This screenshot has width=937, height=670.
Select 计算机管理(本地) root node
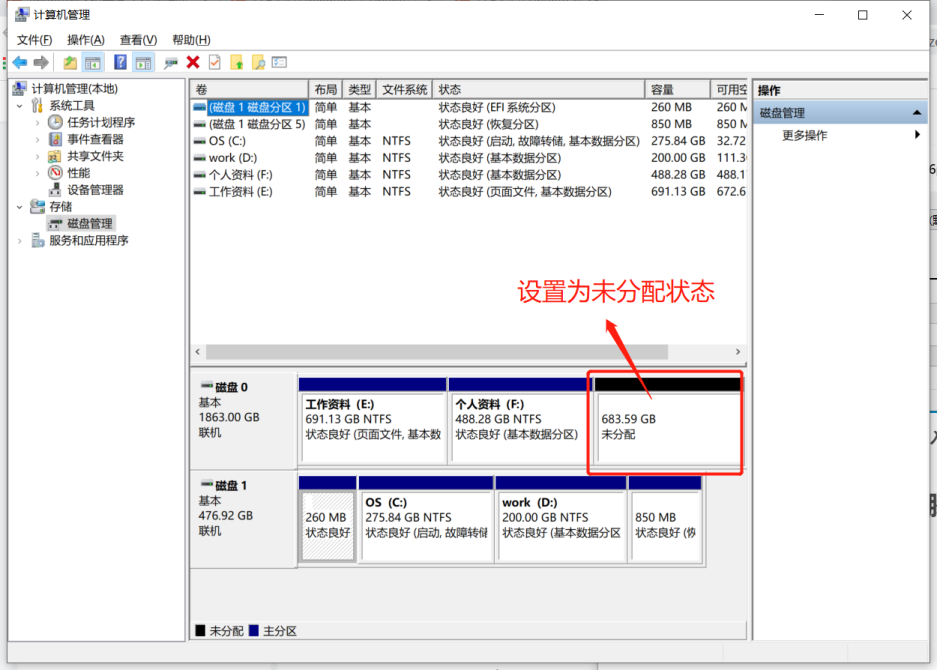[x=75, y=88]
